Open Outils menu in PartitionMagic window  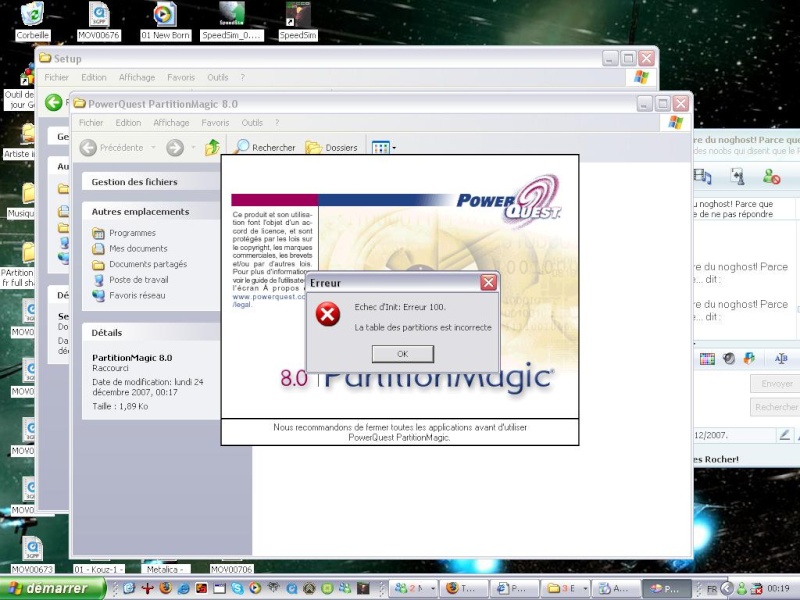pyautogui.click(x=252, y=122)
